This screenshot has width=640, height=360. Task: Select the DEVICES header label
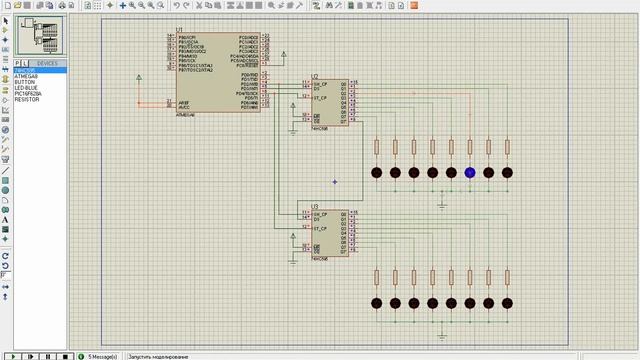47,63
